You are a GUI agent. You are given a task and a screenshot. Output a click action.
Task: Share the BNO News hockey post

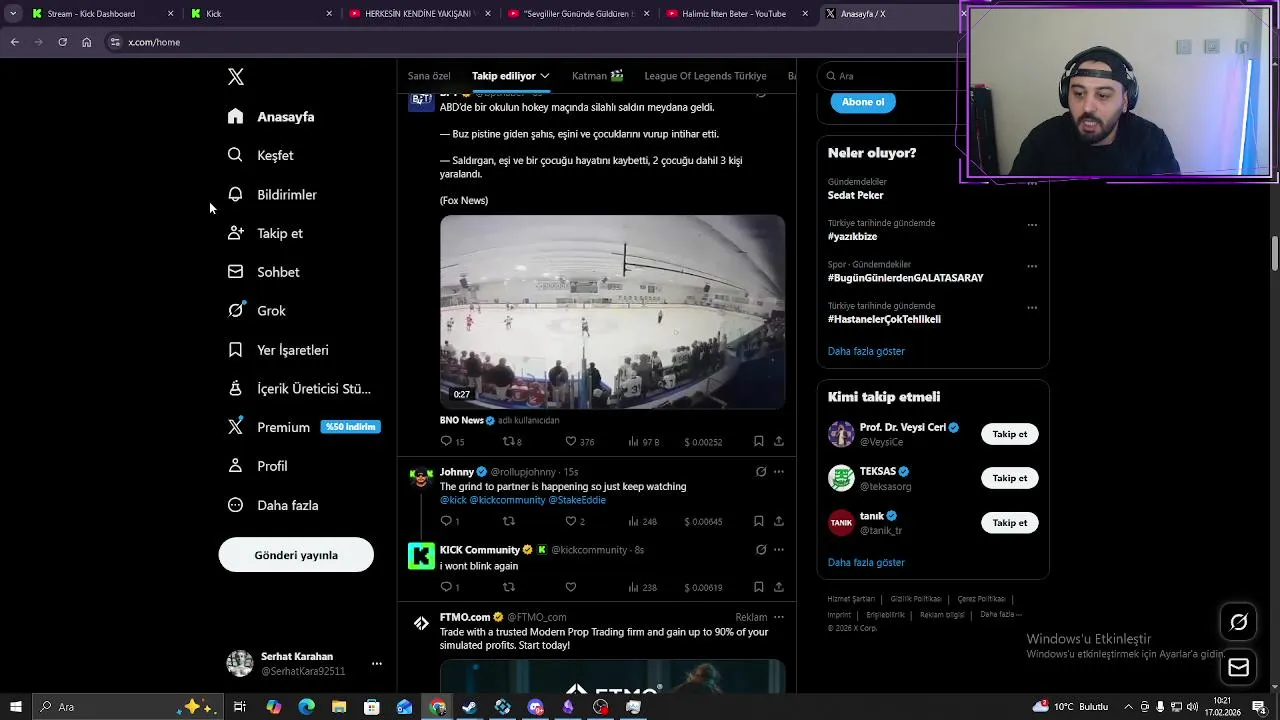coord(779,441)
